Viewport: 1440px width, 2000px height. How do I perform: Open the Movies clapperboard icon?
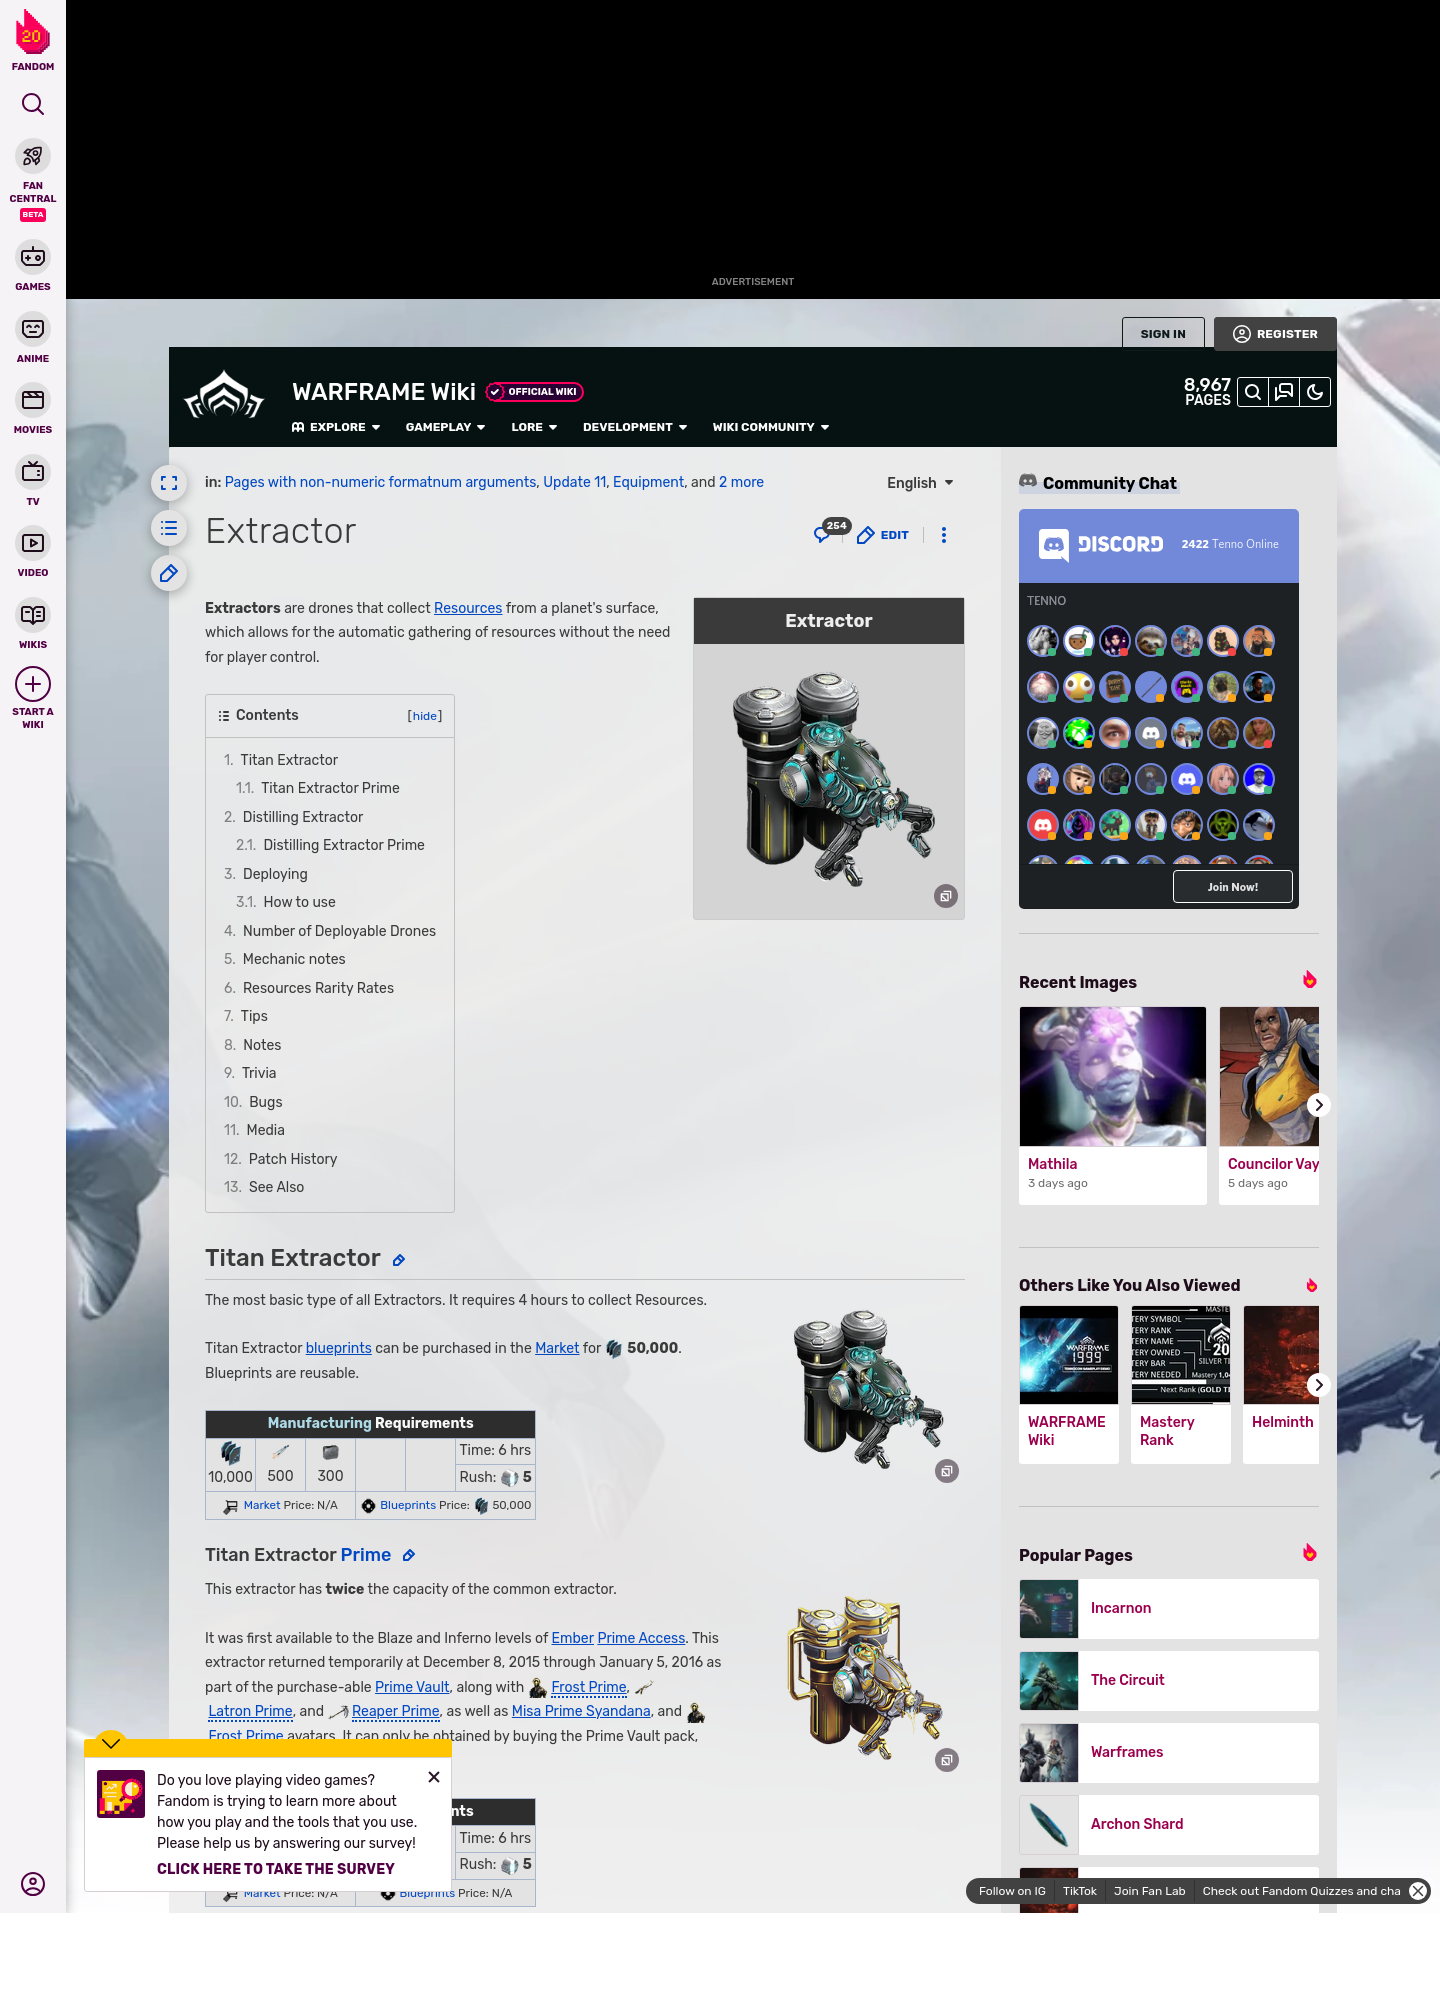(x=33, y=400)
